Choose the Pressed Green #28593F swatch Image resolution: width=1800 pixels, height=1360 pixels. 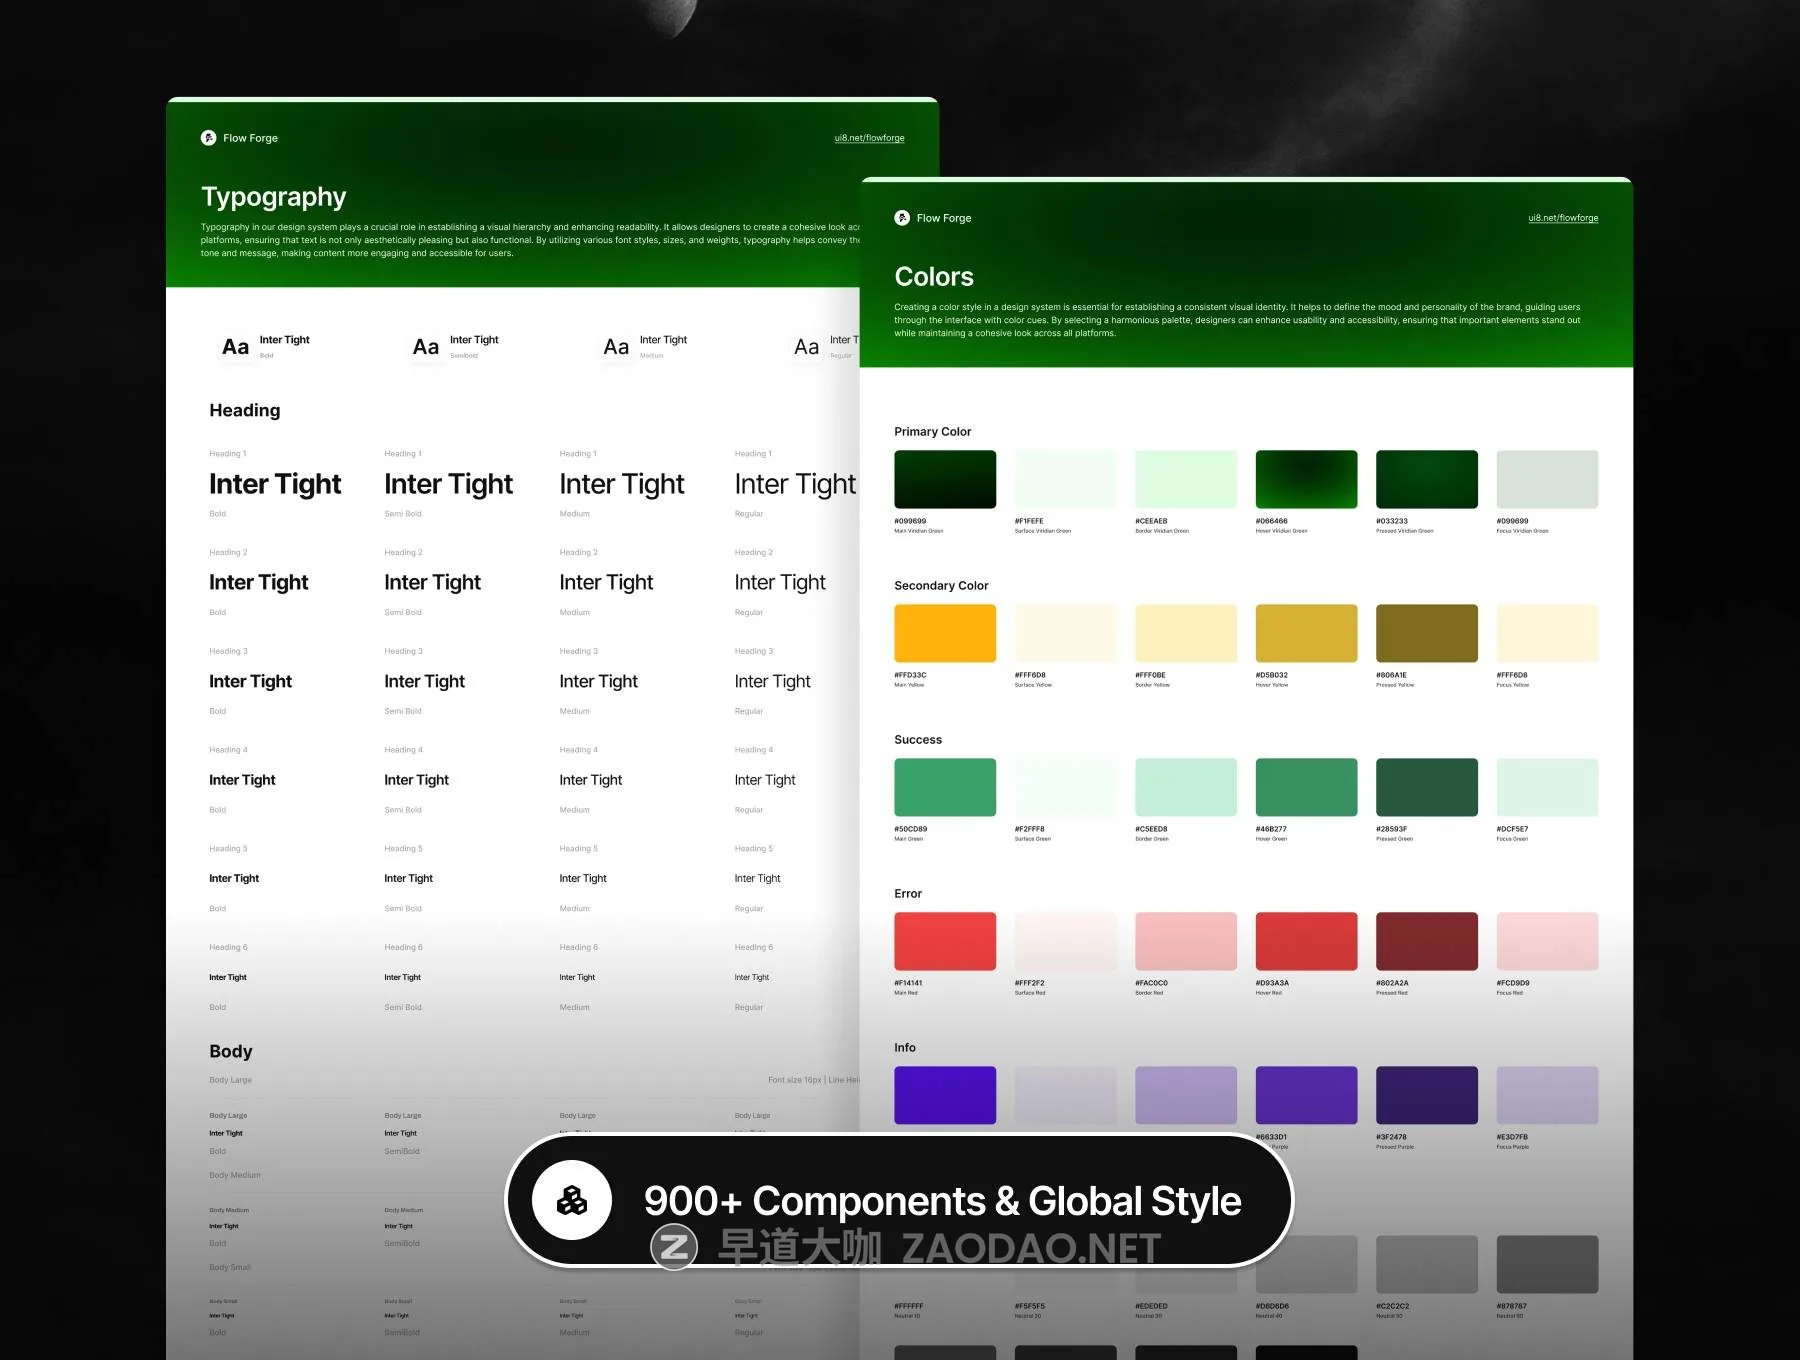tap(1426, 787)
